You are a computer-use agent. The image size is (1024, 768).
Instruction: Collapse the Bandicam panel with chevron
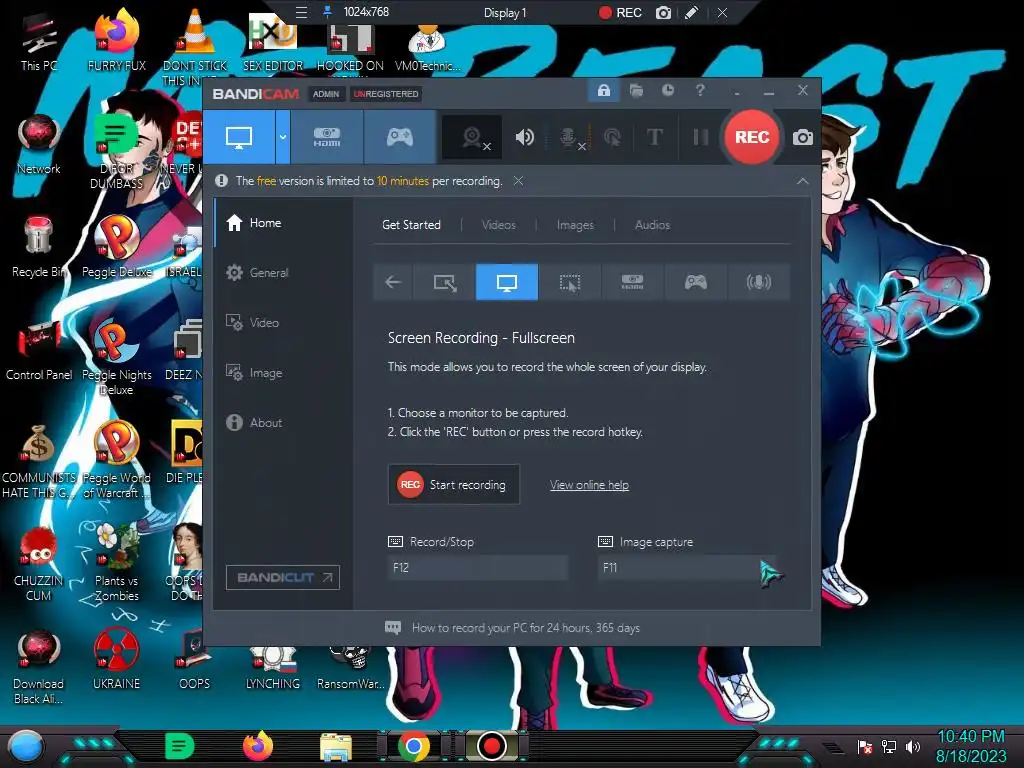803,182
